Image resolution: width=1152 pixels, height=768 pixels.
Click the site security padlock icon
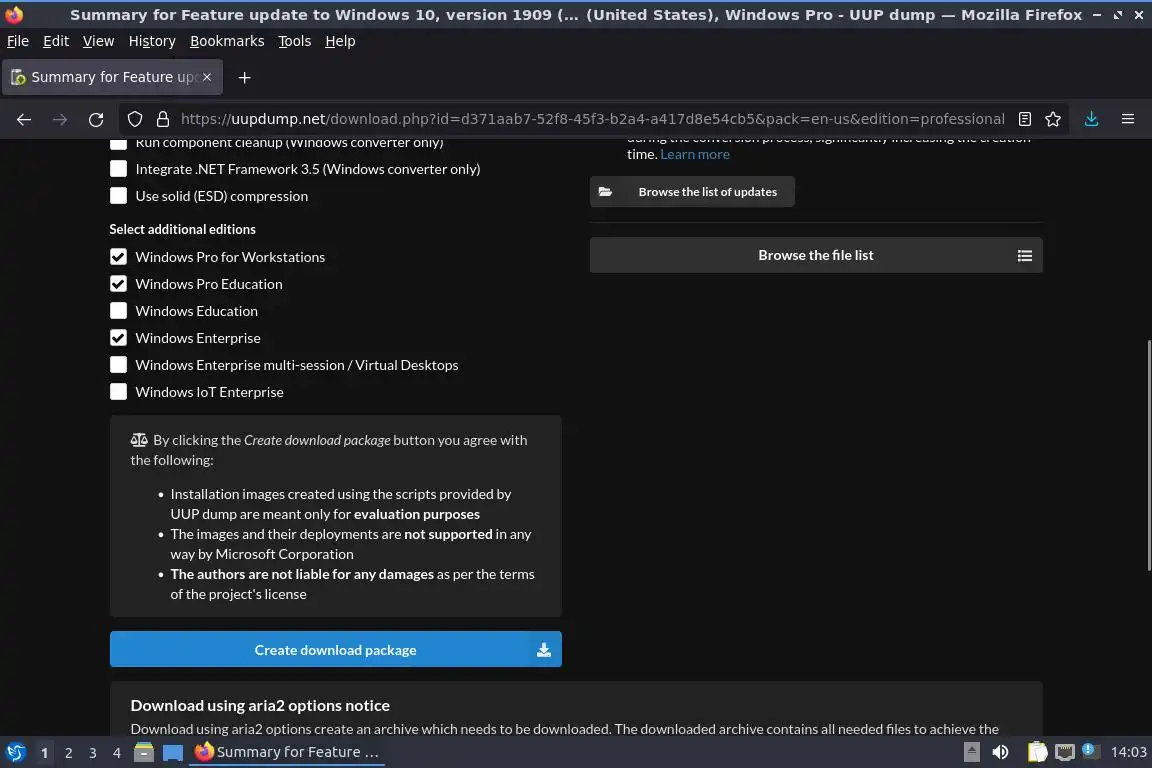(163, 119)
